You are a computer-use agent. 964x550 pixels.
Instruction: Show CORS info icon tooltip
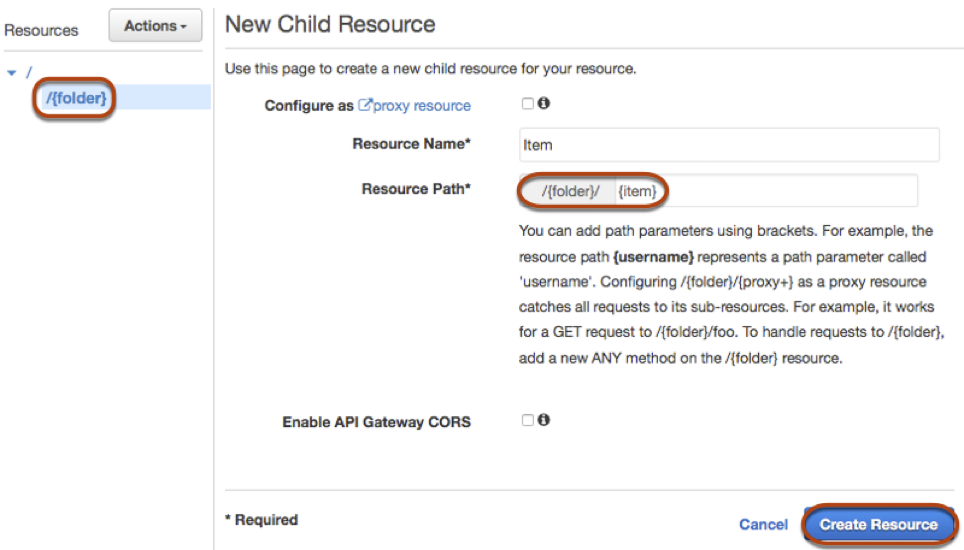(543, 420)
